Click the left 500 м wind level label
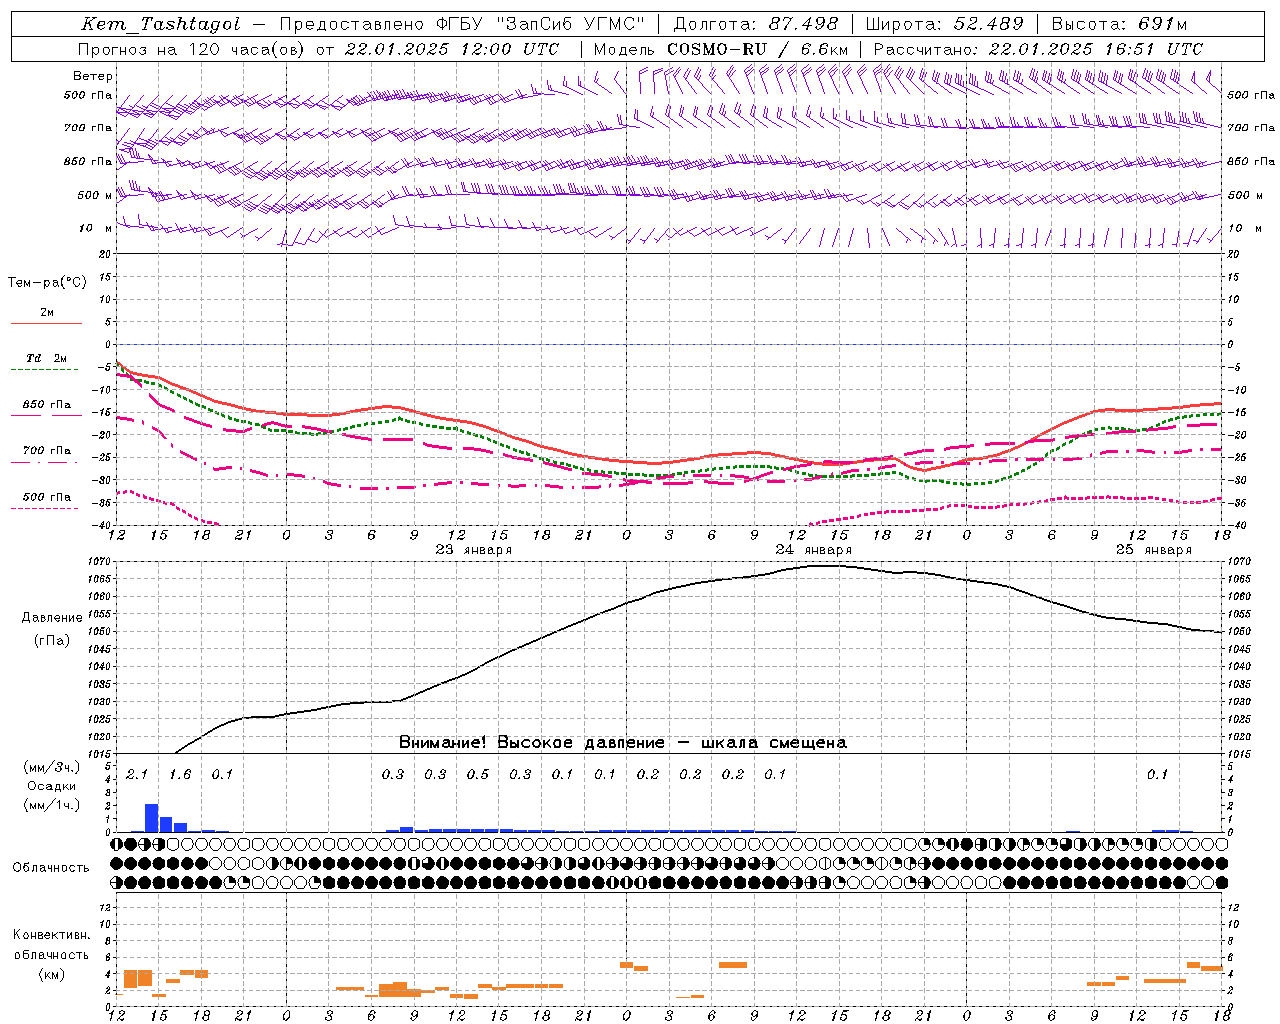 tap(95, 195)
